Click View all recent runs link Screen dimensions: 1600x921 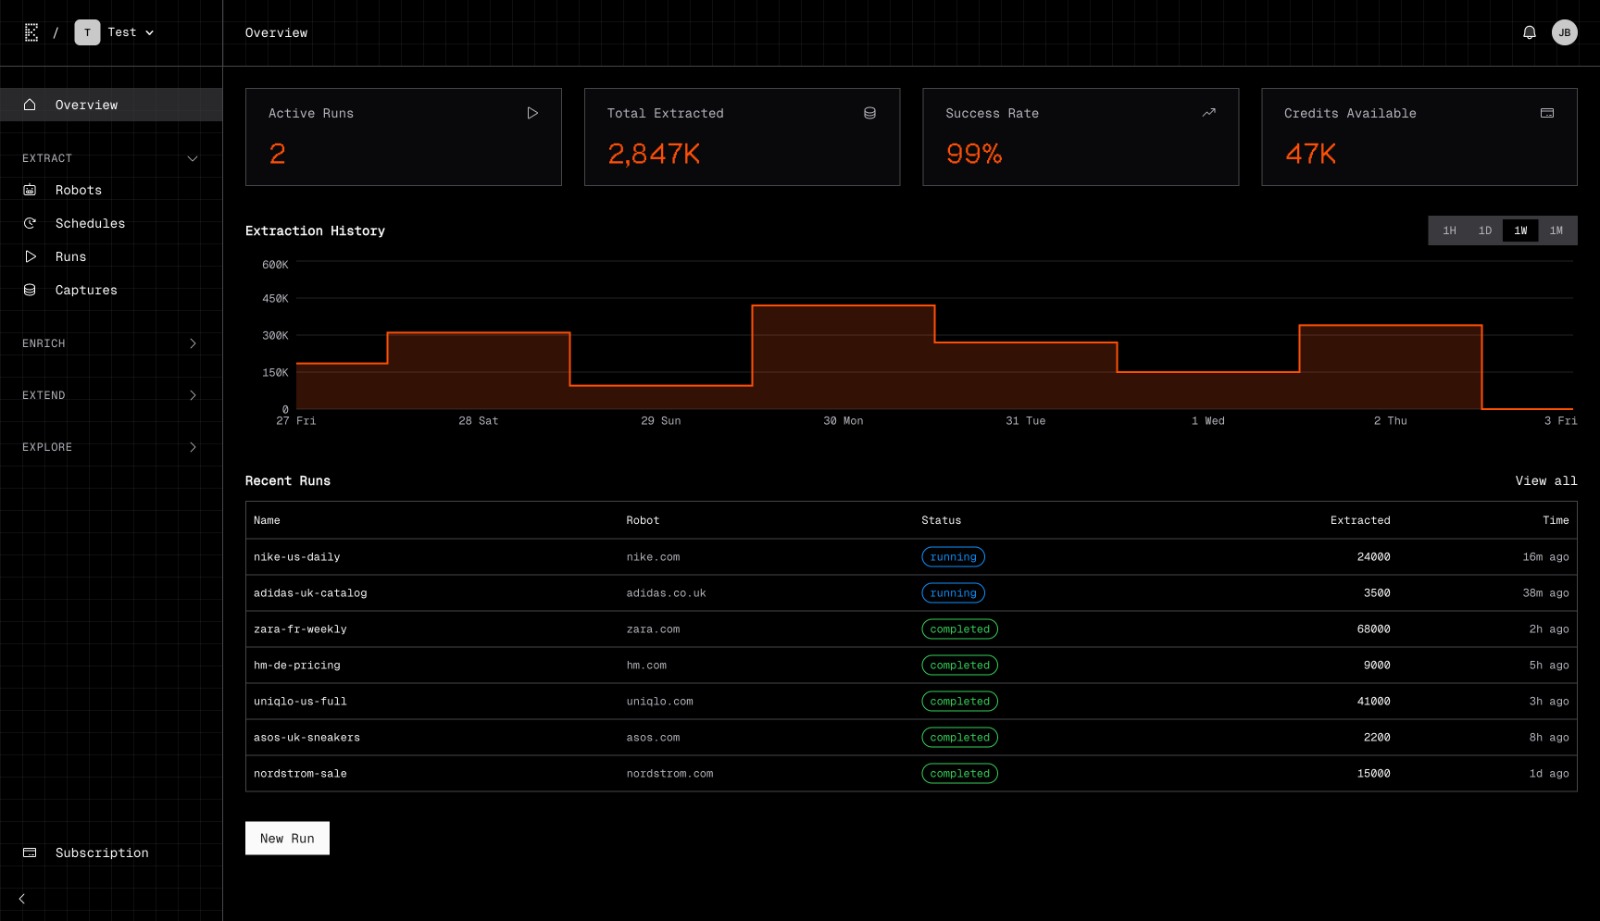[x=1545, y=481]
